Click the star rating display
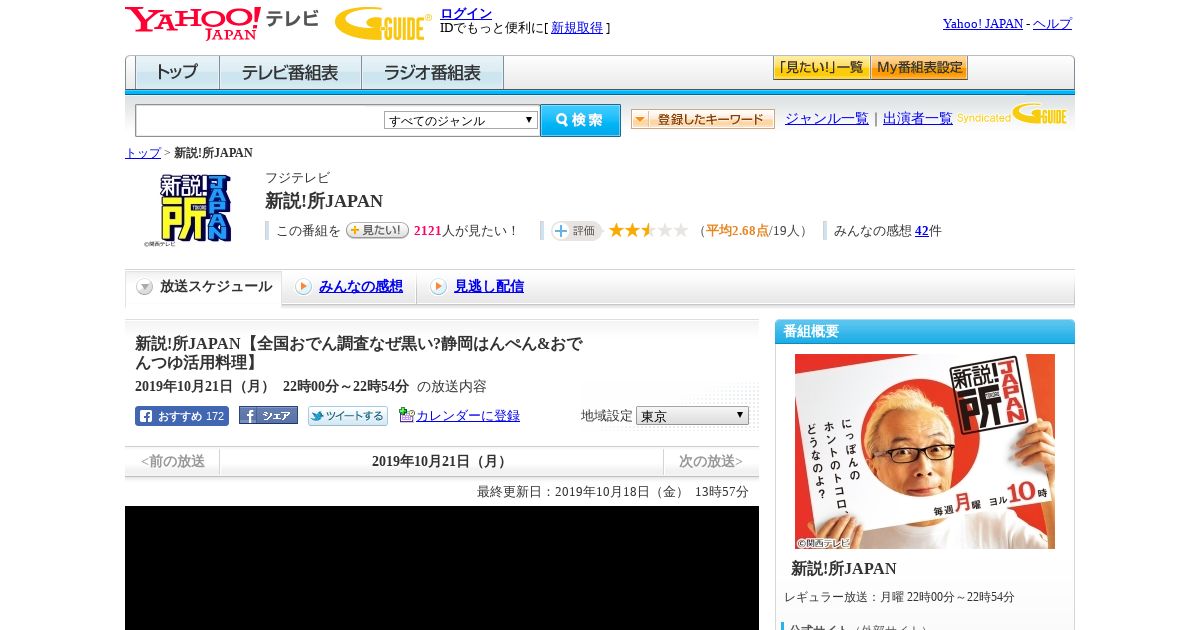The height and width of the screenshot is (630, 1200). click(648, 230)
